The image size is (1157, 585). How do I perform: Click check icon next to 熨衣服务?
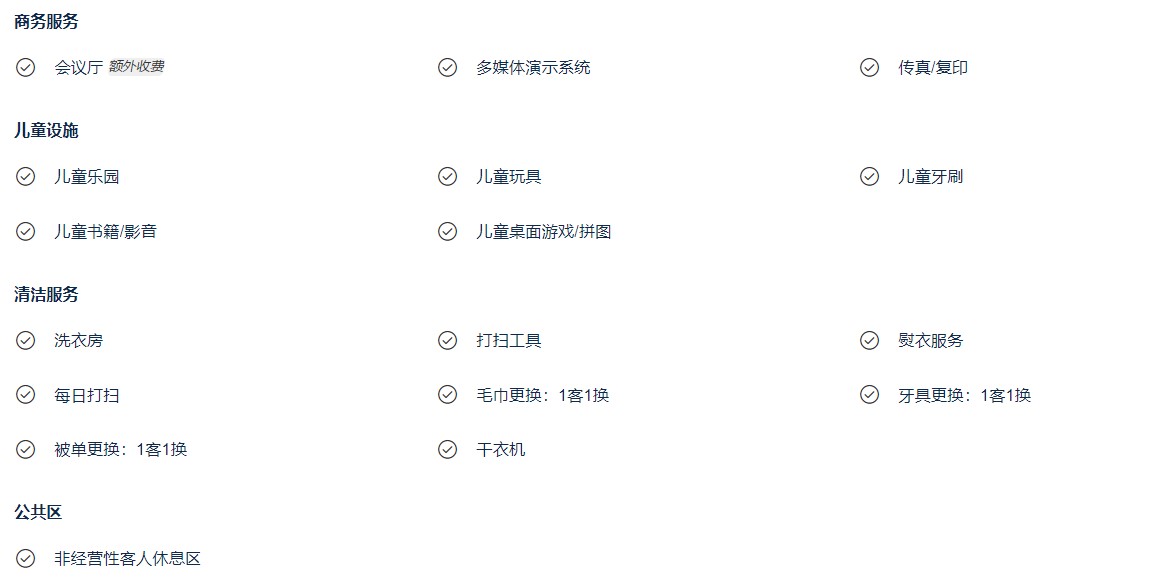point(869,340)
